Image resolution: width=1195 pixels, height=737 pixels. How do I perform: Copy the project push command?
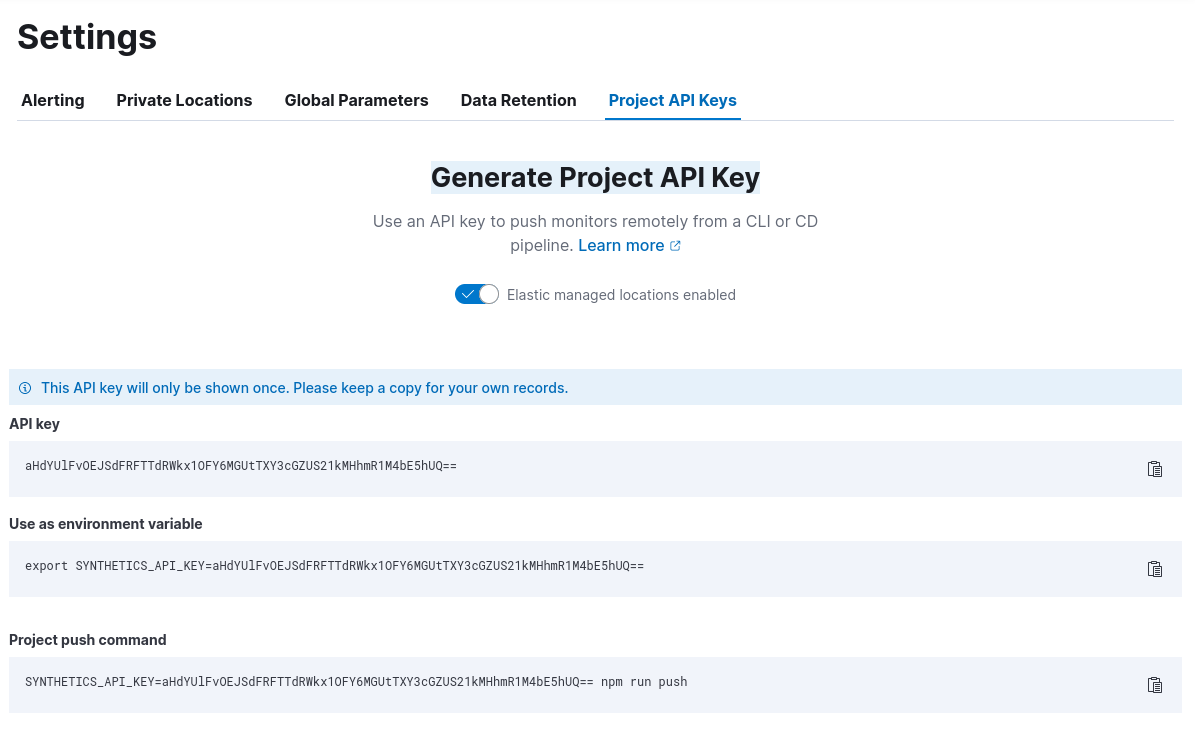(x=1155, y=684)
